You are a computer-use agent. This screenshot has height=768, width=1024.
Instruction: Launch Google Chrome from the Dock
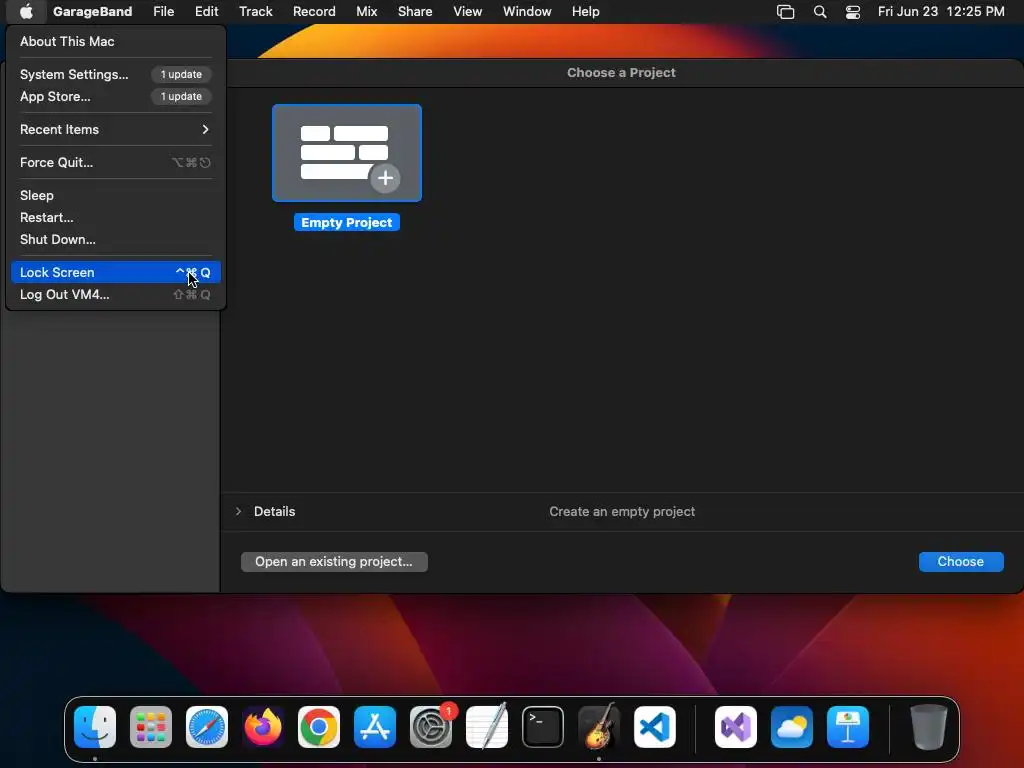click(319, 727)
